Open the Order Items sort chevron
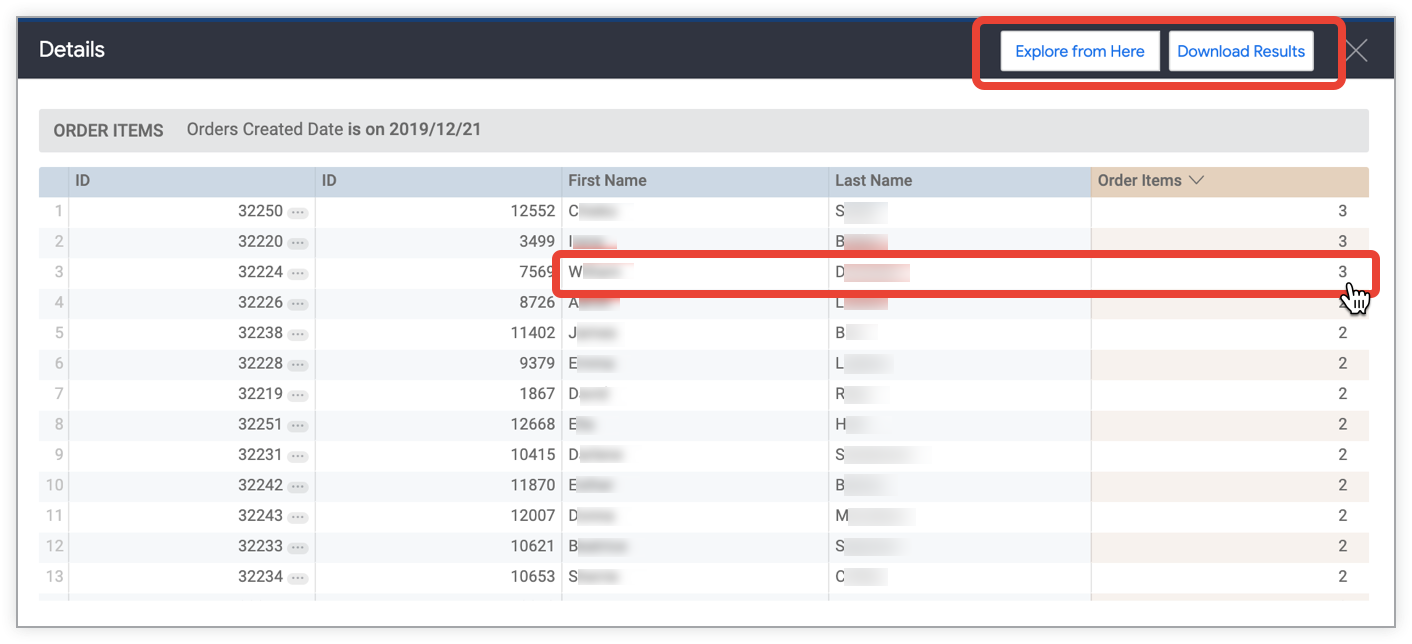The width and height of the screenshot is (1412, 644). [1197, 180]
